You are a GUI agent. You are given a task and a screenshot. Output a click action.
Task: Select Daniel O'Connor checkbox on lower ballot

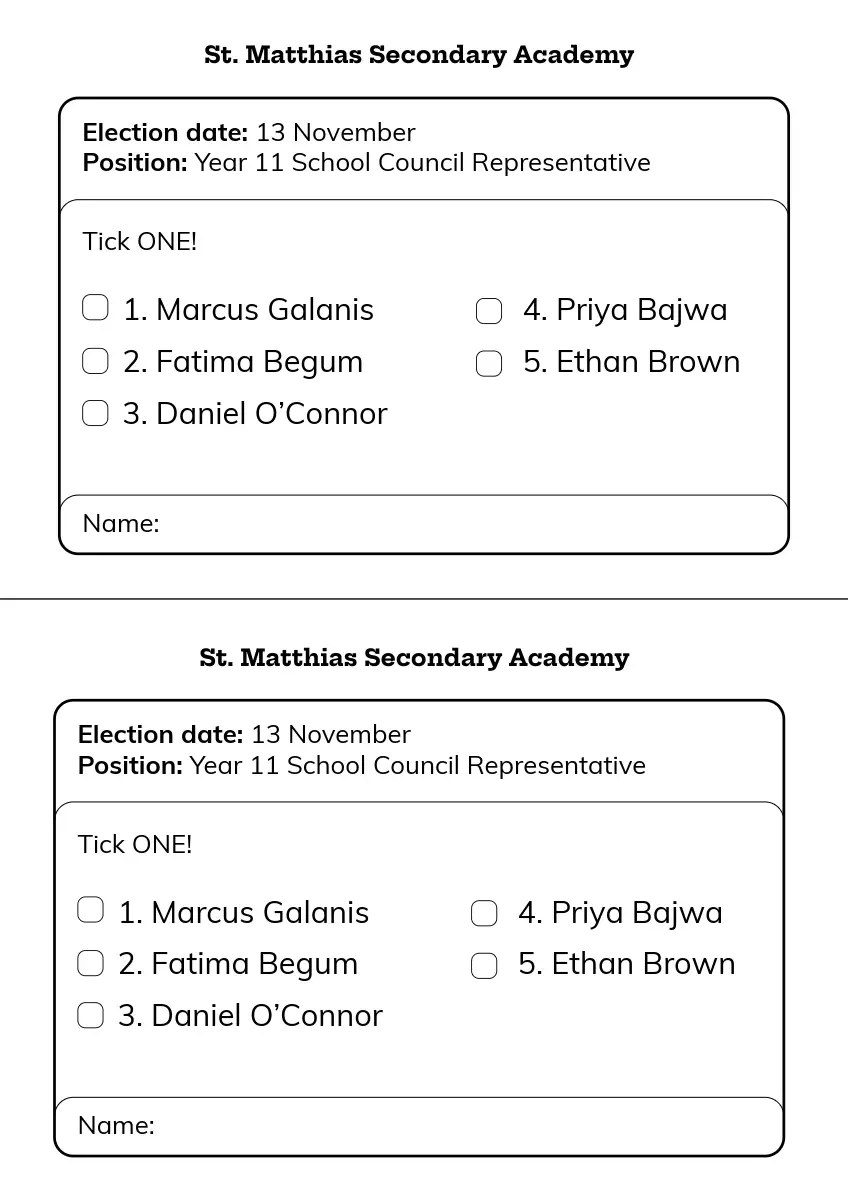(90, 1016)
